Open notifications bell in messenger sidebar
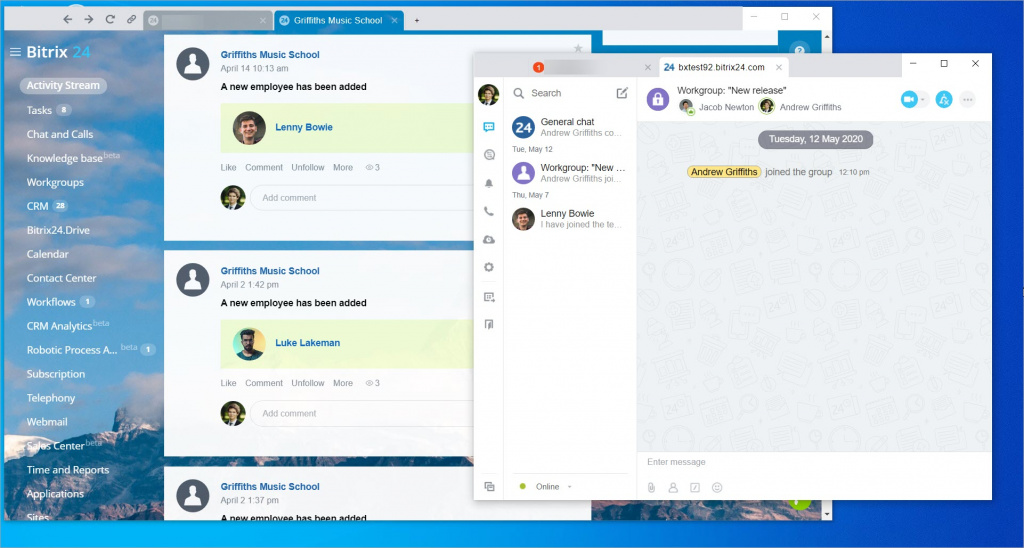 (488, 183)
